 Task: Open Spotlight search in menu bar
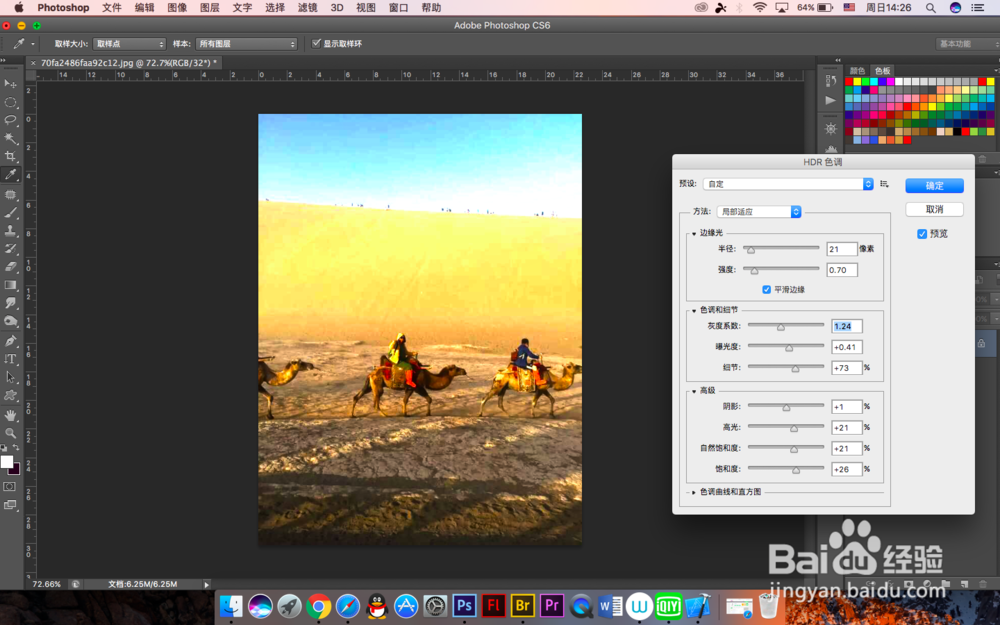(930, 8)
